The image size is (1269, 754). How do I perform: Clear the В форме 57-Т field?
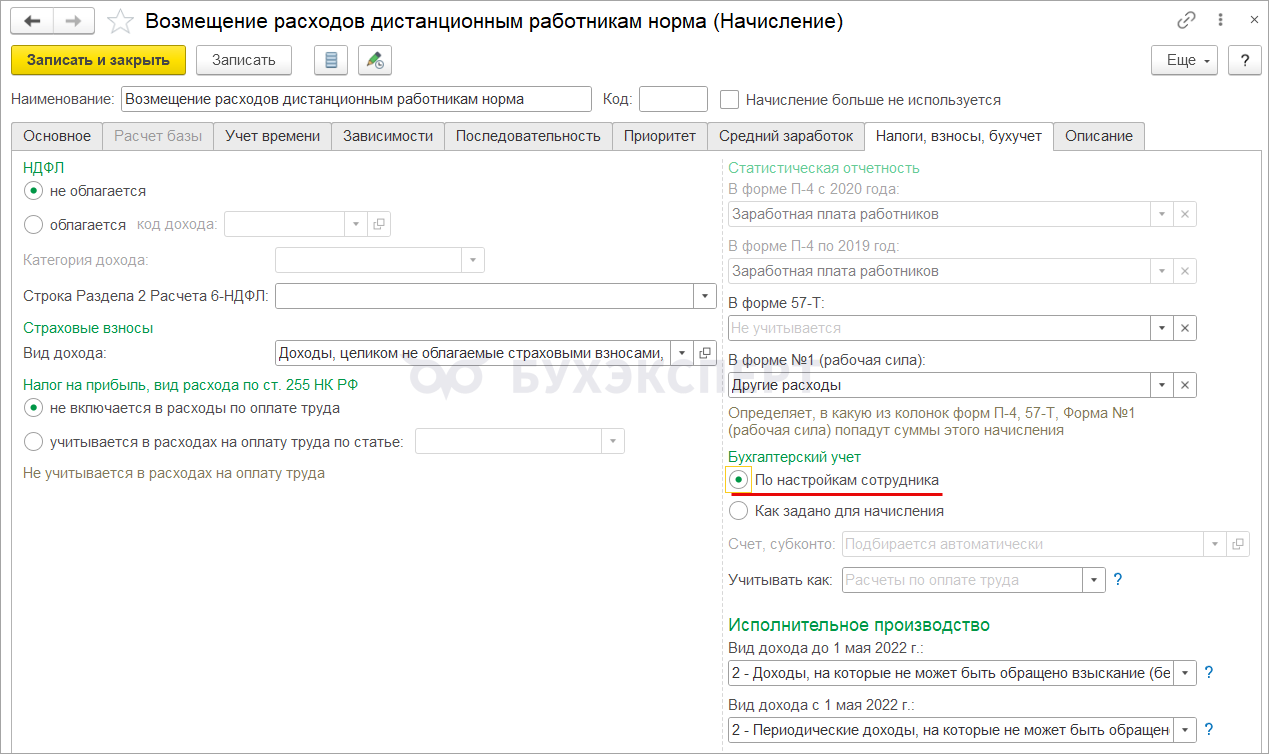click(1185, 328)
